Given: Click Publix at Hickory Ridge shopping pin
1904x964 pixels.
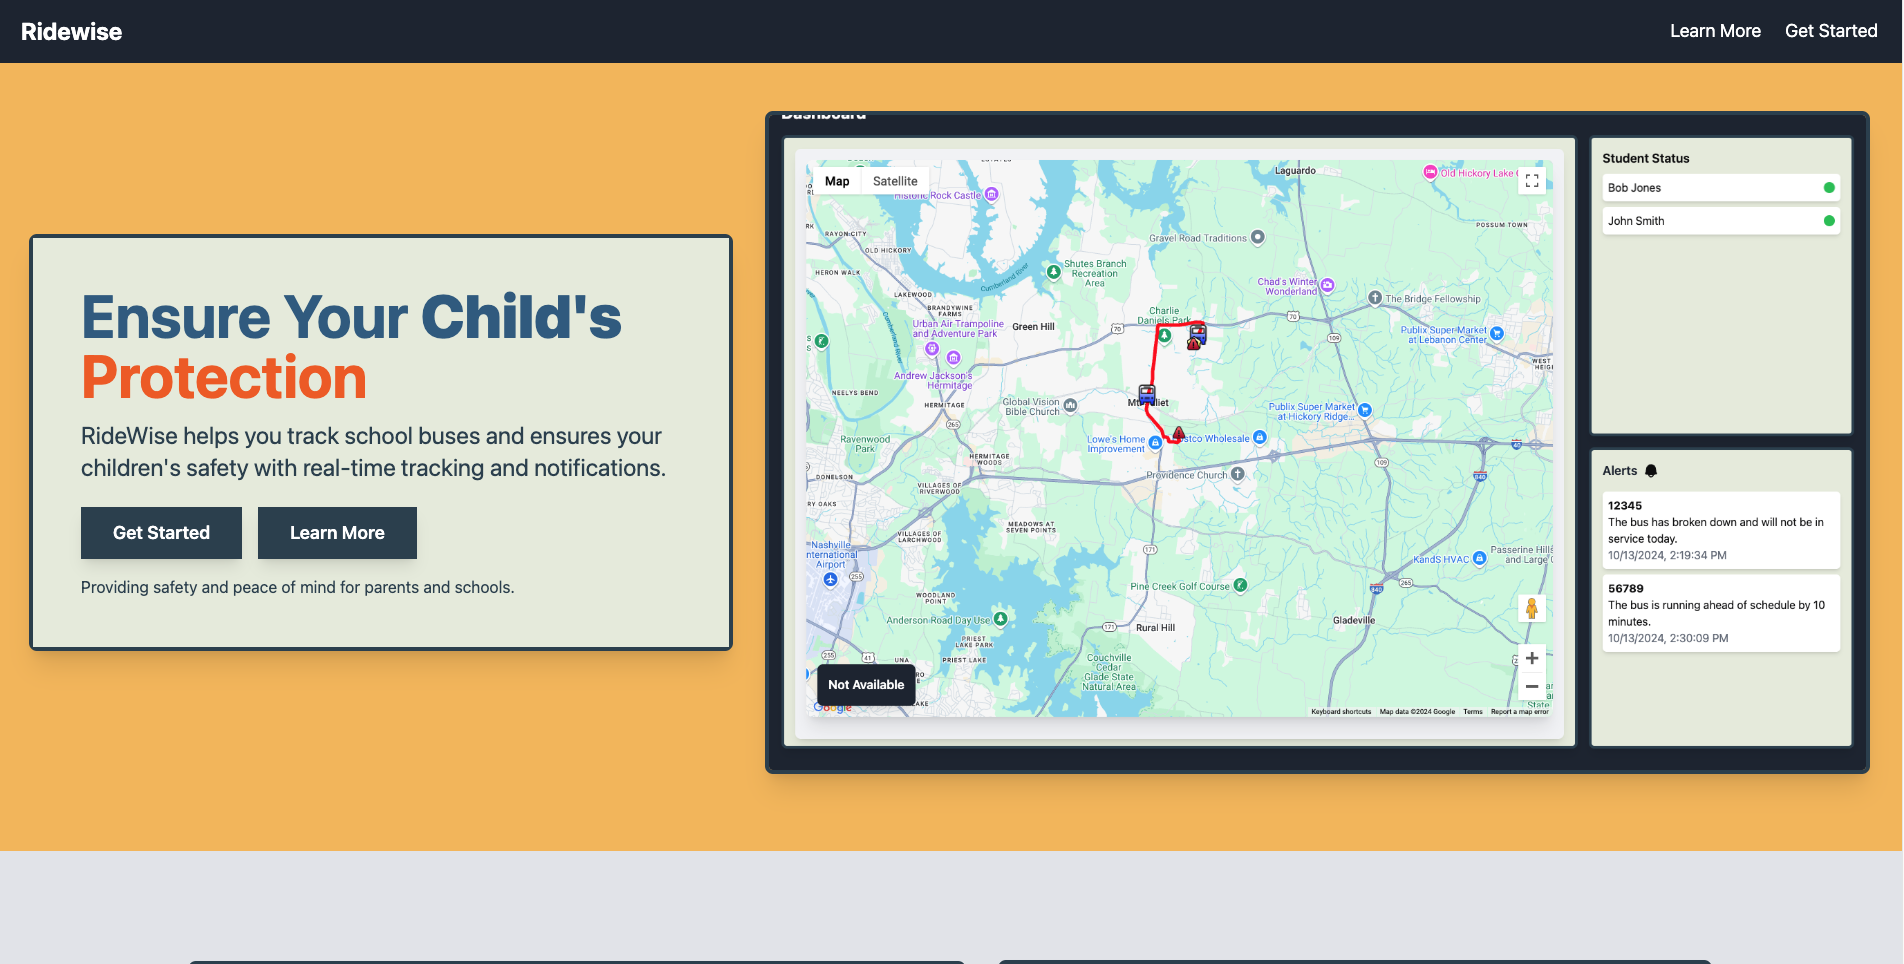Looking at the screenshot, I should coord(1365,410).
